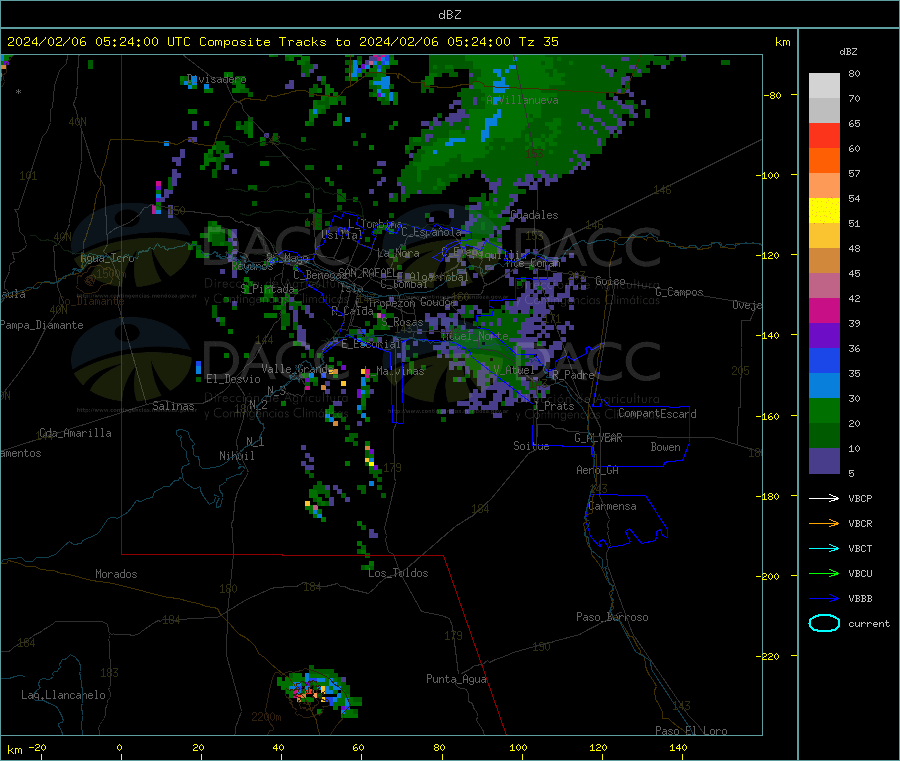Image resolution: width=900 pixels, height=761 pixels.
Task: Click the blue VBBB arrow in legend
Action: tap(824, 599)
